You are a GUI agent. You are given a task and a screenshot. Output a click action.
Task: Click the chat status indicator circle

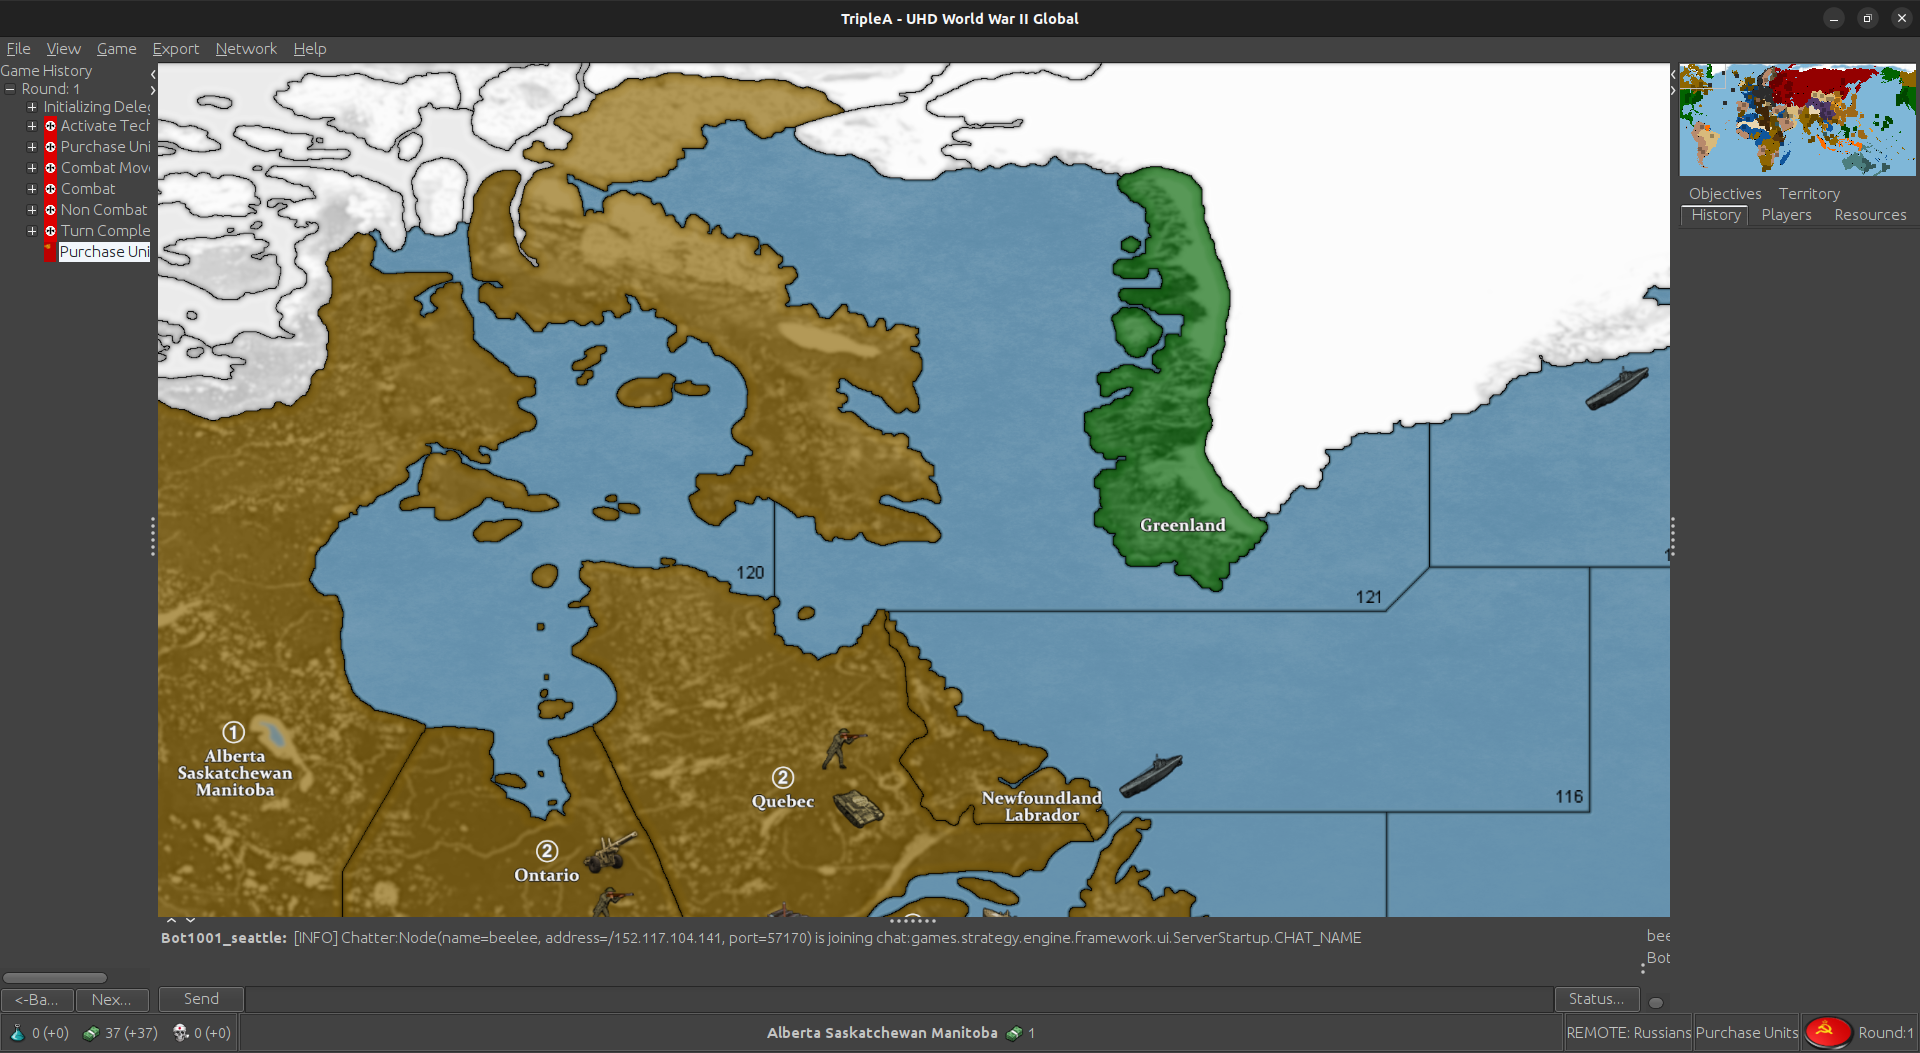point(1656,1002)
